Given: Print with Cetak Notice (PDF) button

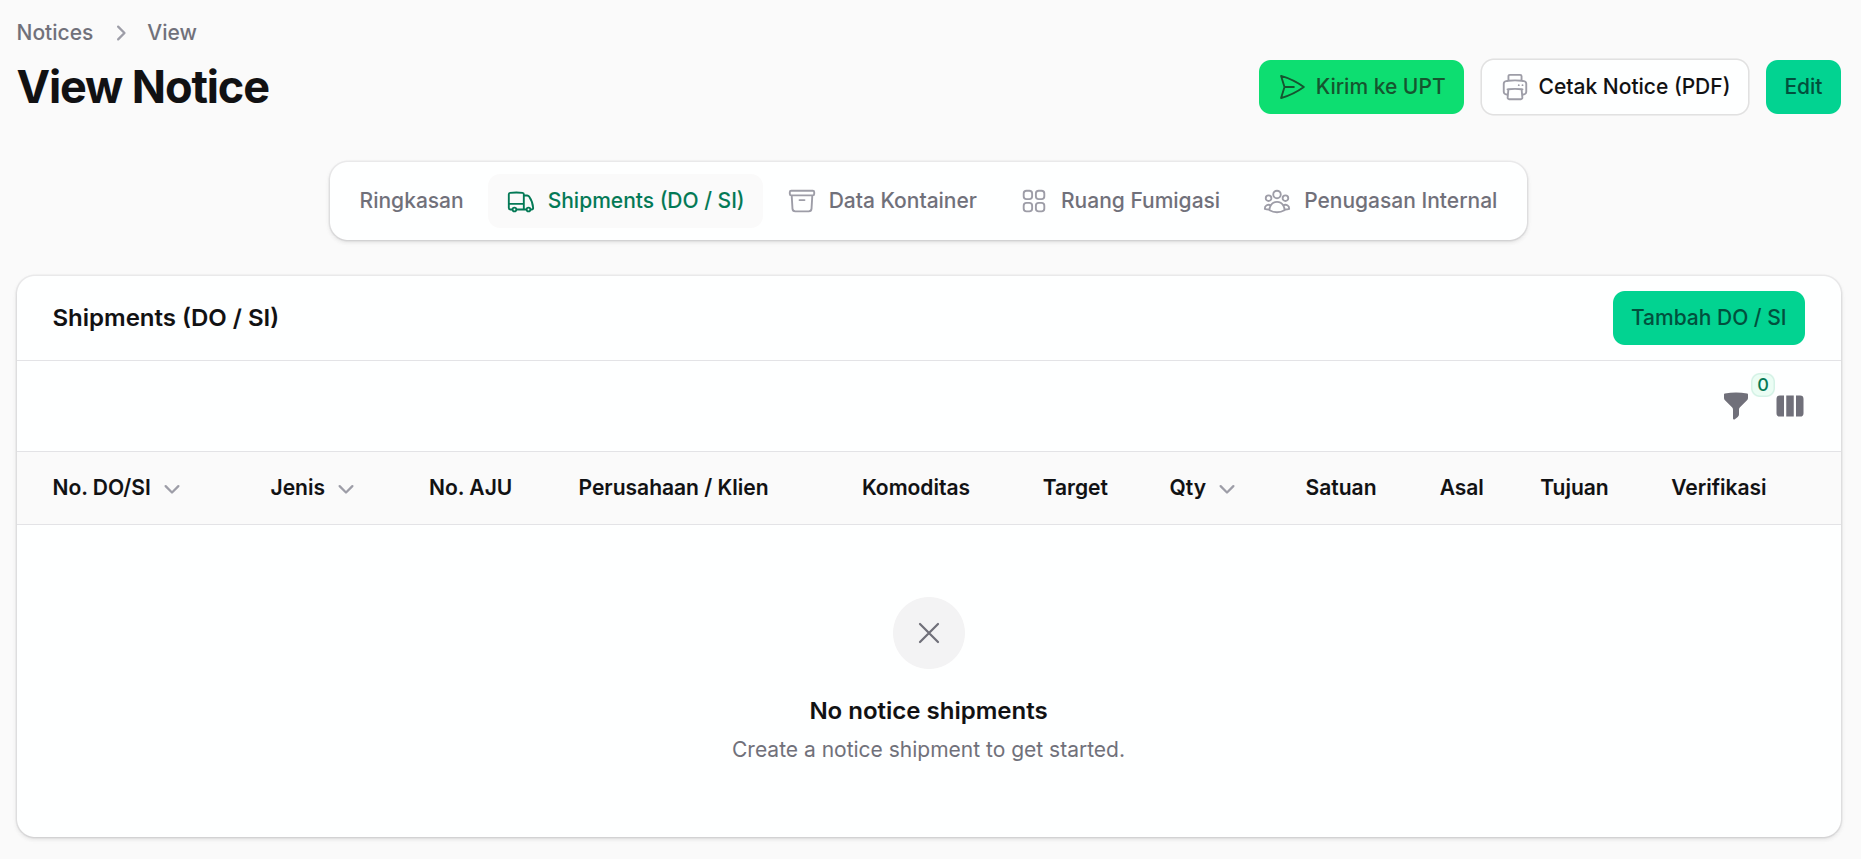Looking at the screenshot, I should [x=1615, y=87].
